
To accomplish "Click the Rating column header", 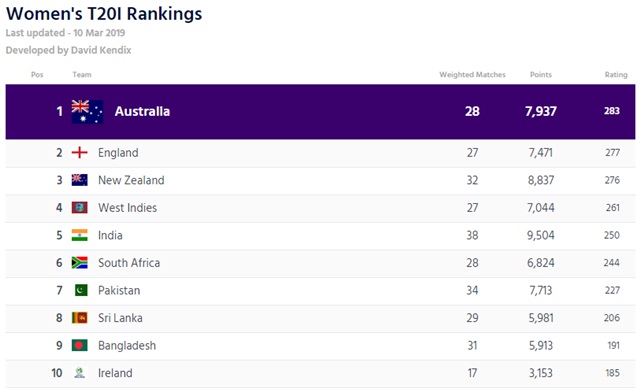I will point(616,75).
